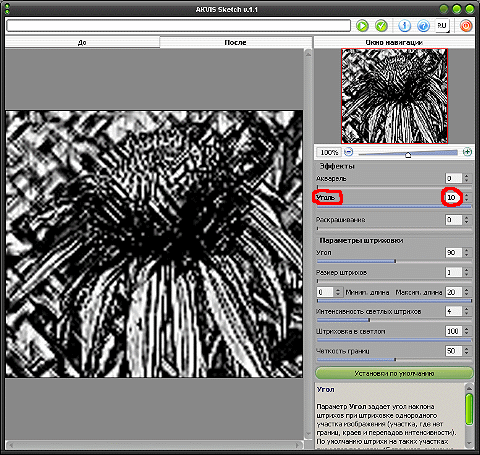
Task: Open program info with blue i icon
Action: [404, 26]
